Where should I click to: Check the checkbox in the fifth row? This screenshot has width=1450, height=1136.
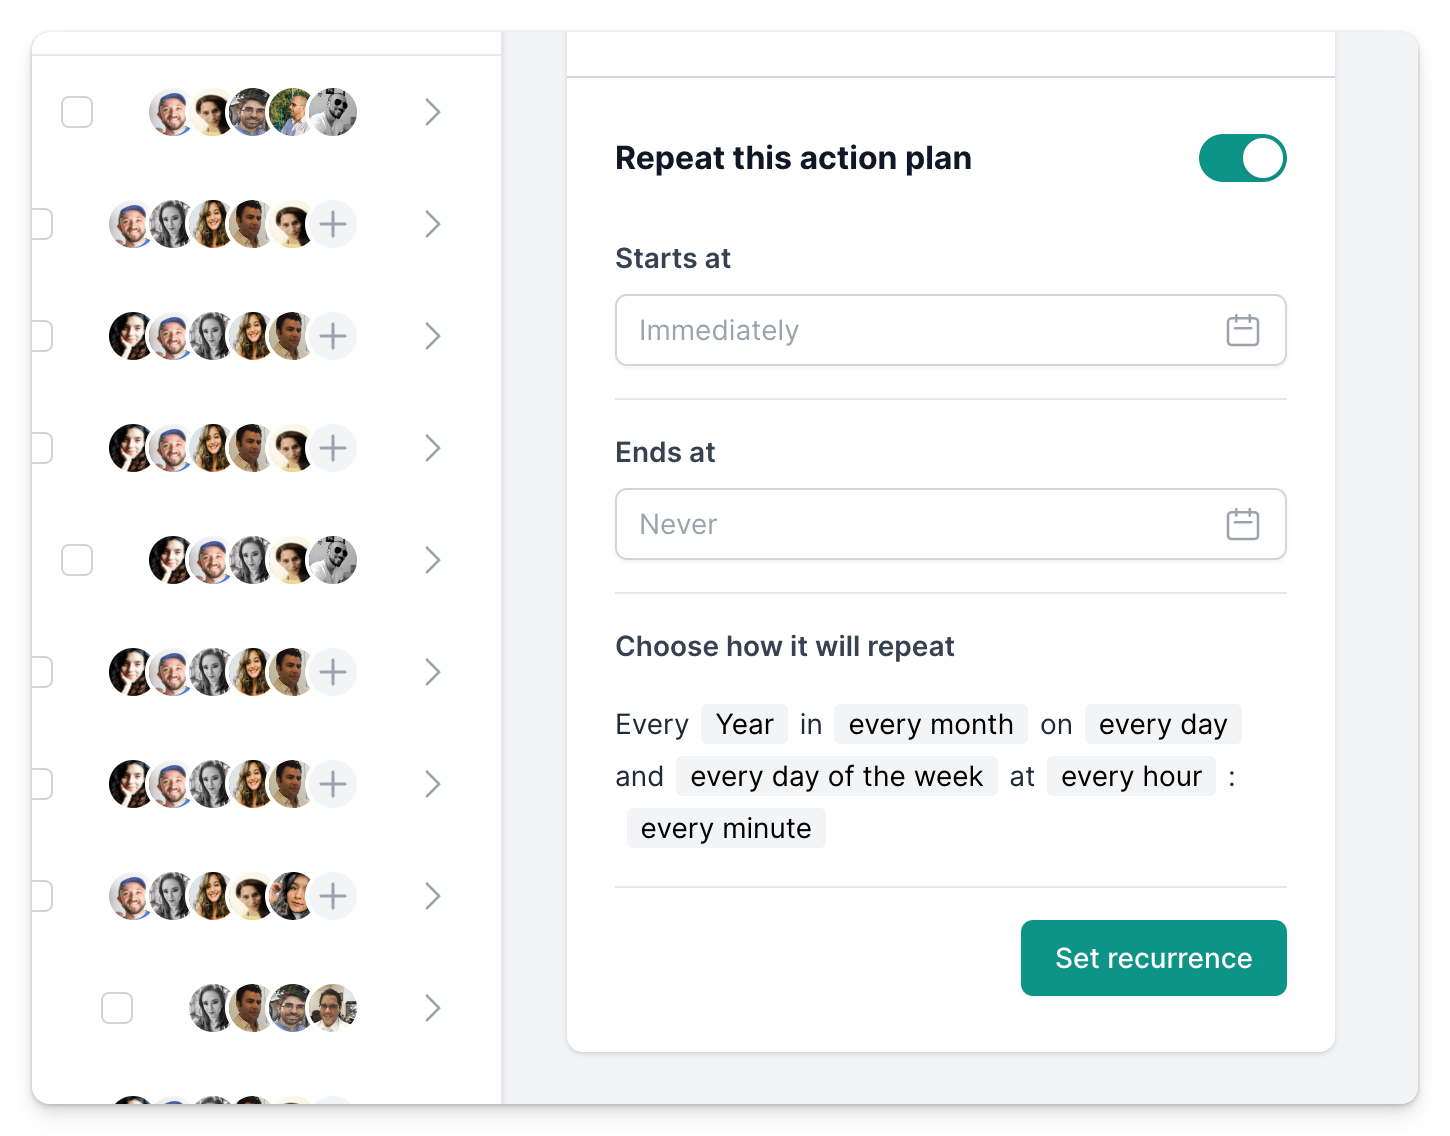pos(77,560)
